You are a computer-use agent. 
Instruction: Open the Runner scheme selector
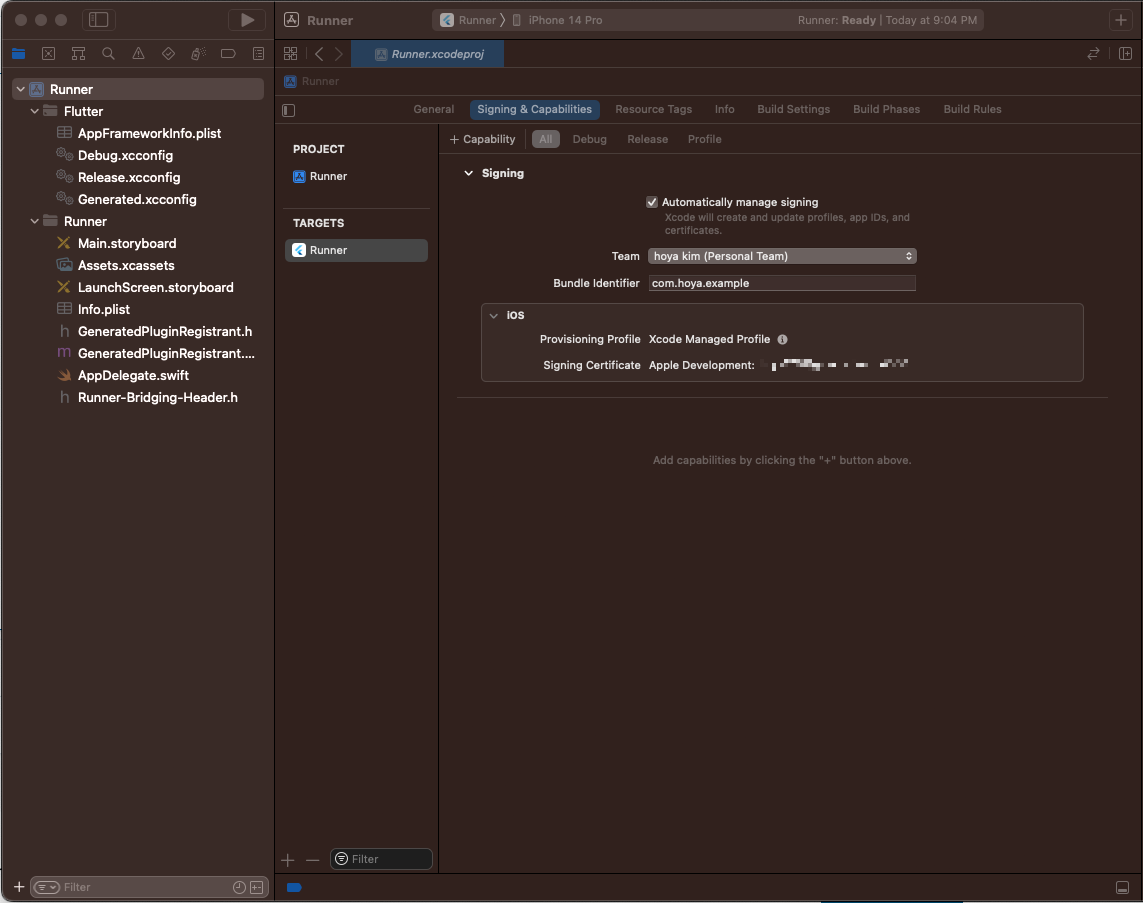469,20
